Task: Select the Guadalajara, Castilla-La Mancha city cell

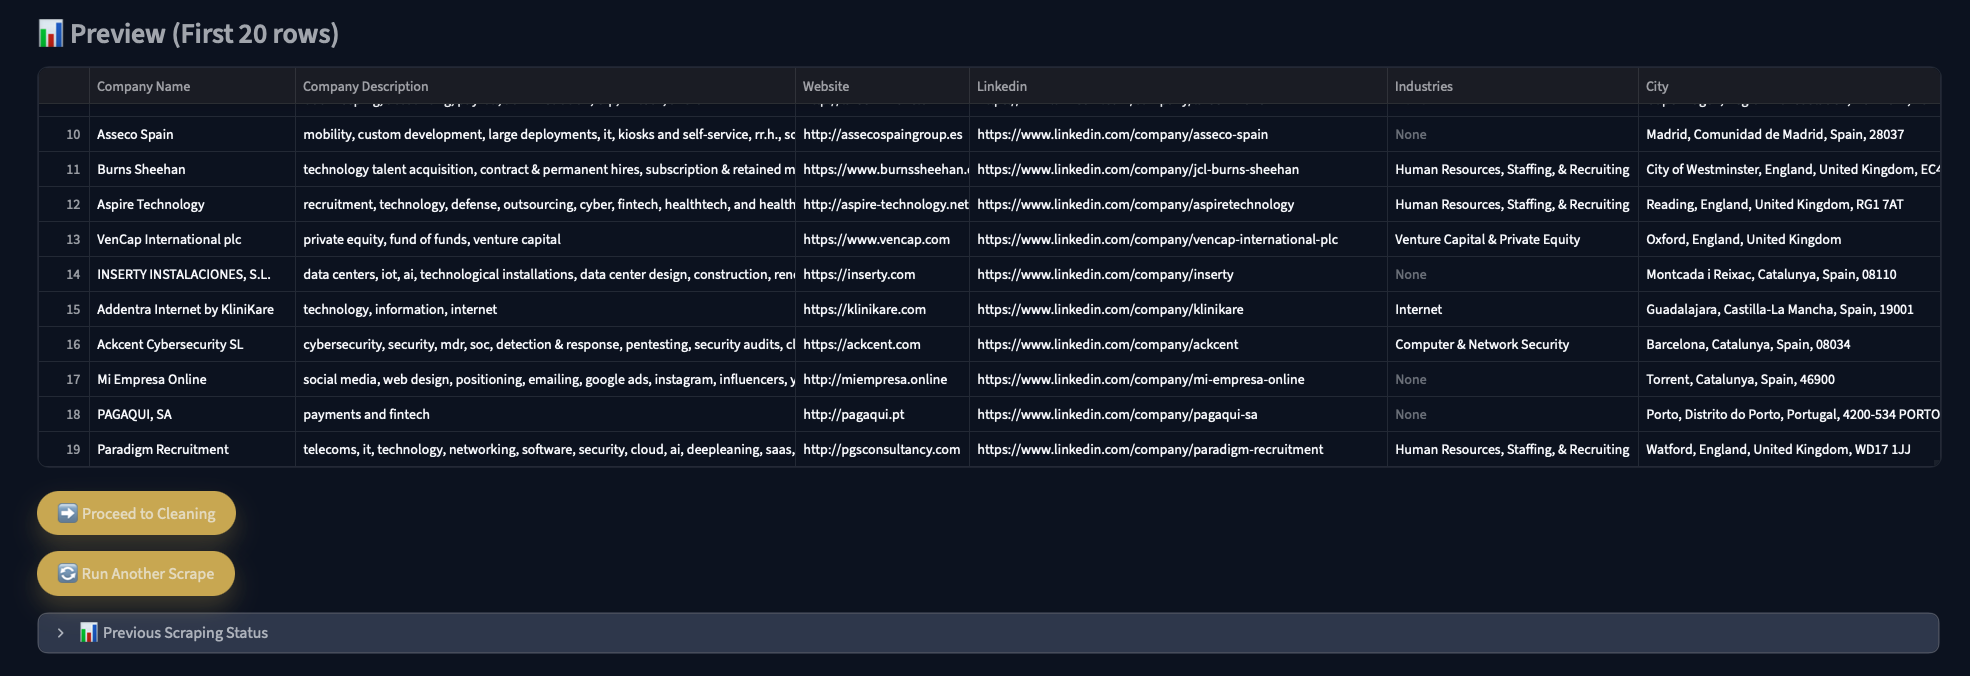Action: pyautogui.click(x=1789, y=309)
